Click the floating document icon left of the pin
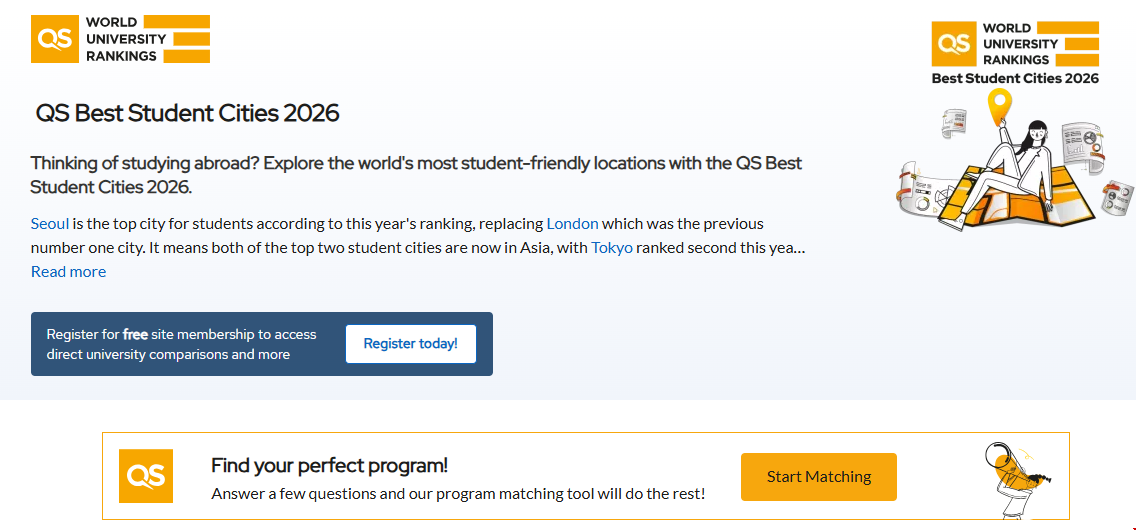This screenshot has height=530, width=1136. point(954,122)
